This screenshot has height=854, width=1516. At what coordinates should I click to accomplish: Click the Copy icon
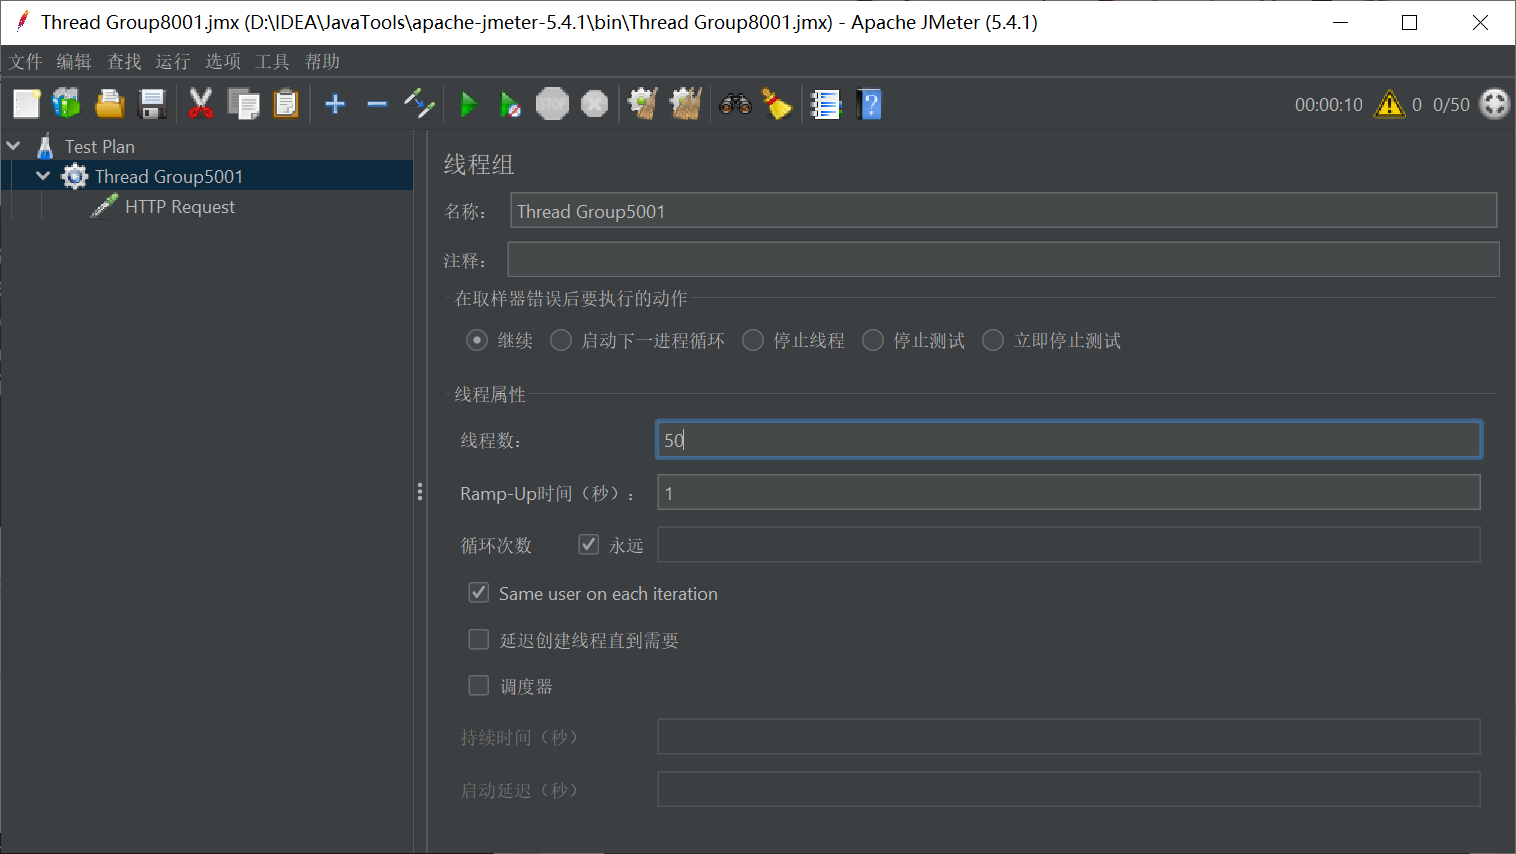[243, 104]
